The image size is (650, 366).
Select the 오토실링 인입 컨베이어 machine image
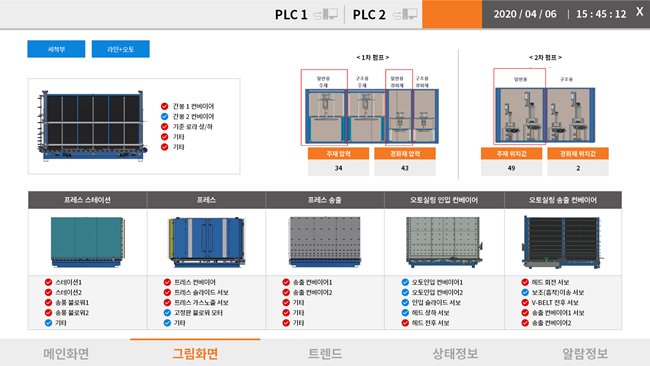coord(444,242)
